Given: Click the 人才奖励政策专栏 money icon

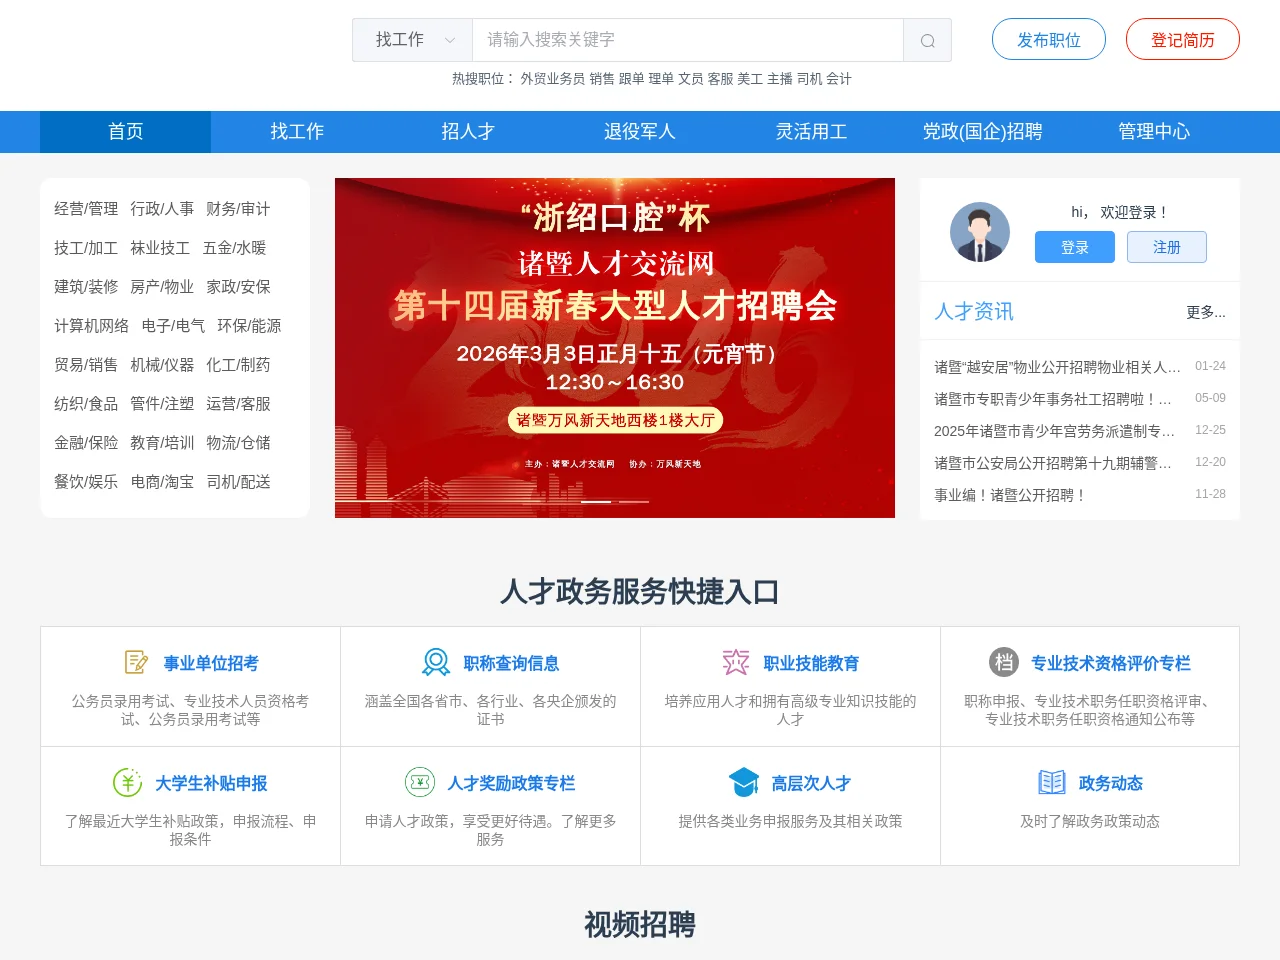Looking at the screenshot, I should (x=420, y=782).
